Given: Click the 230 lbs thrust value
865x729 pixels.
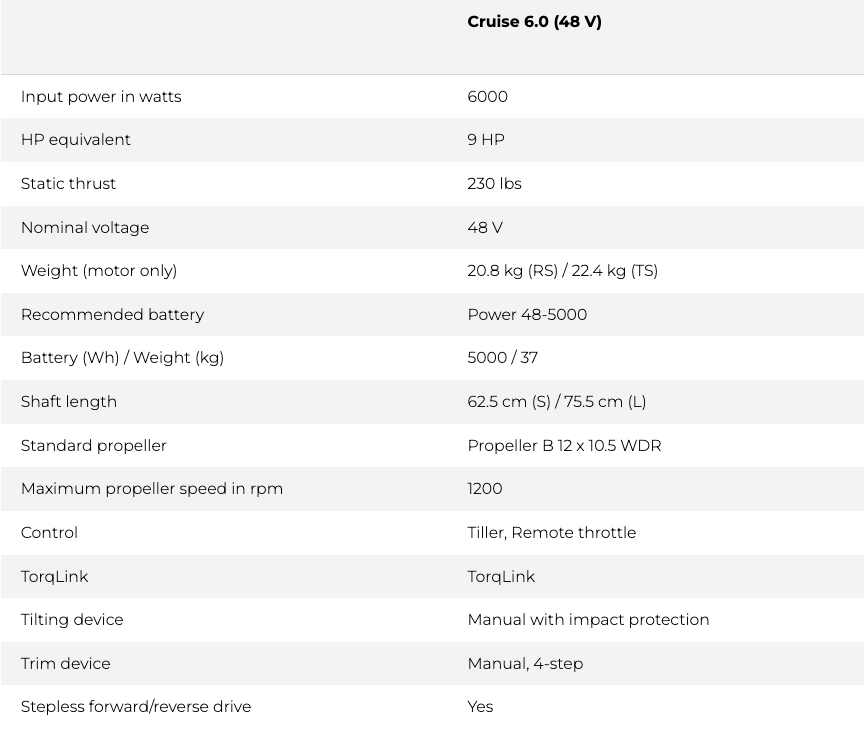Looking at the screenshot, I should pyautogui.click(x=494, y=184).
